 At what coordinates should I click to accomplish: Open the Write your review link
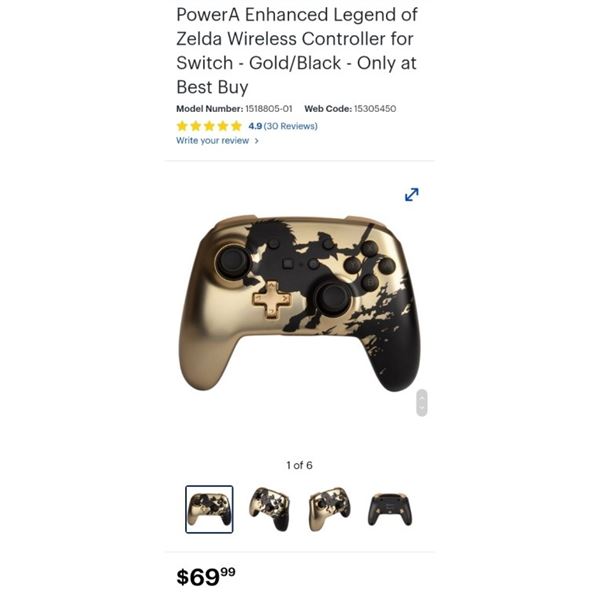212,140
